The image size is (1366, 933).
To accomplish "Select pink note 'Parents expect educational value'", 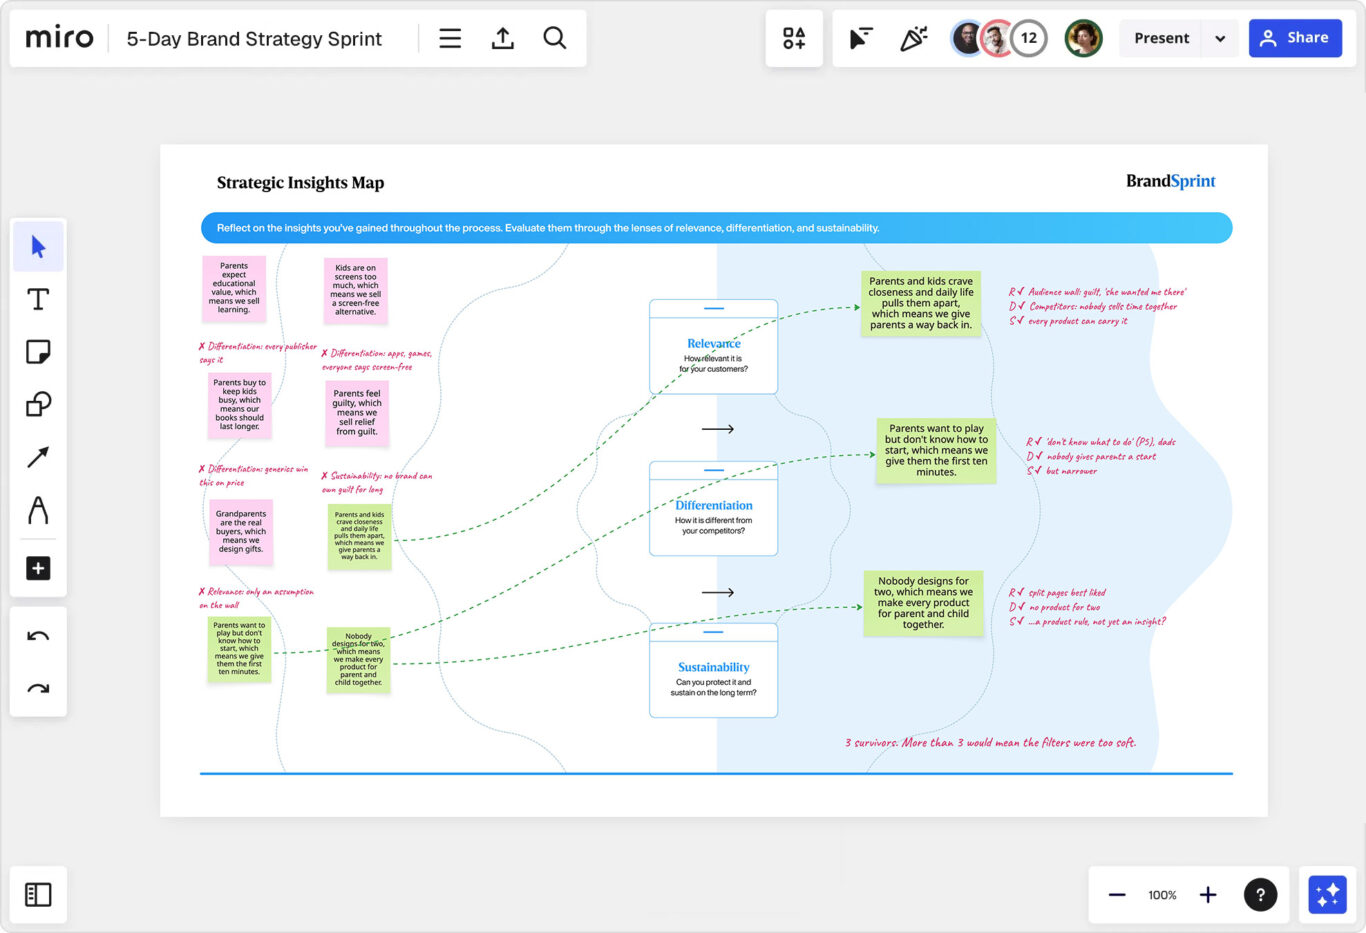I will 234,289.
